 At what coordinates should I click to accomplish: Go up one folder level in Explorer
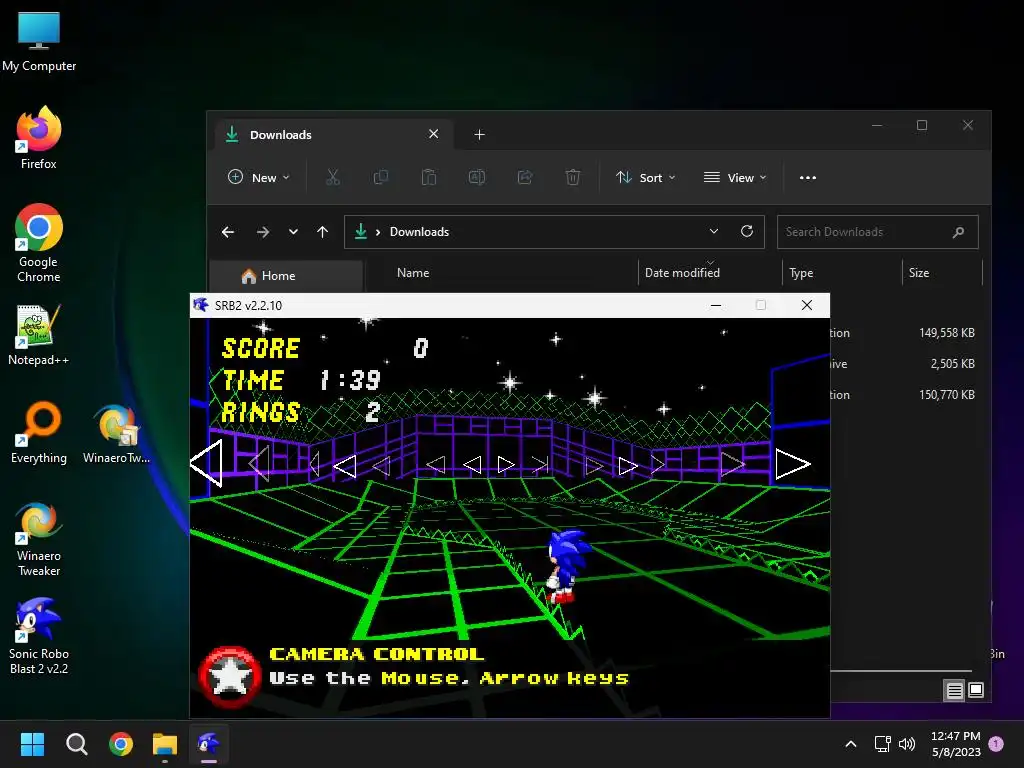pos(323,232)
